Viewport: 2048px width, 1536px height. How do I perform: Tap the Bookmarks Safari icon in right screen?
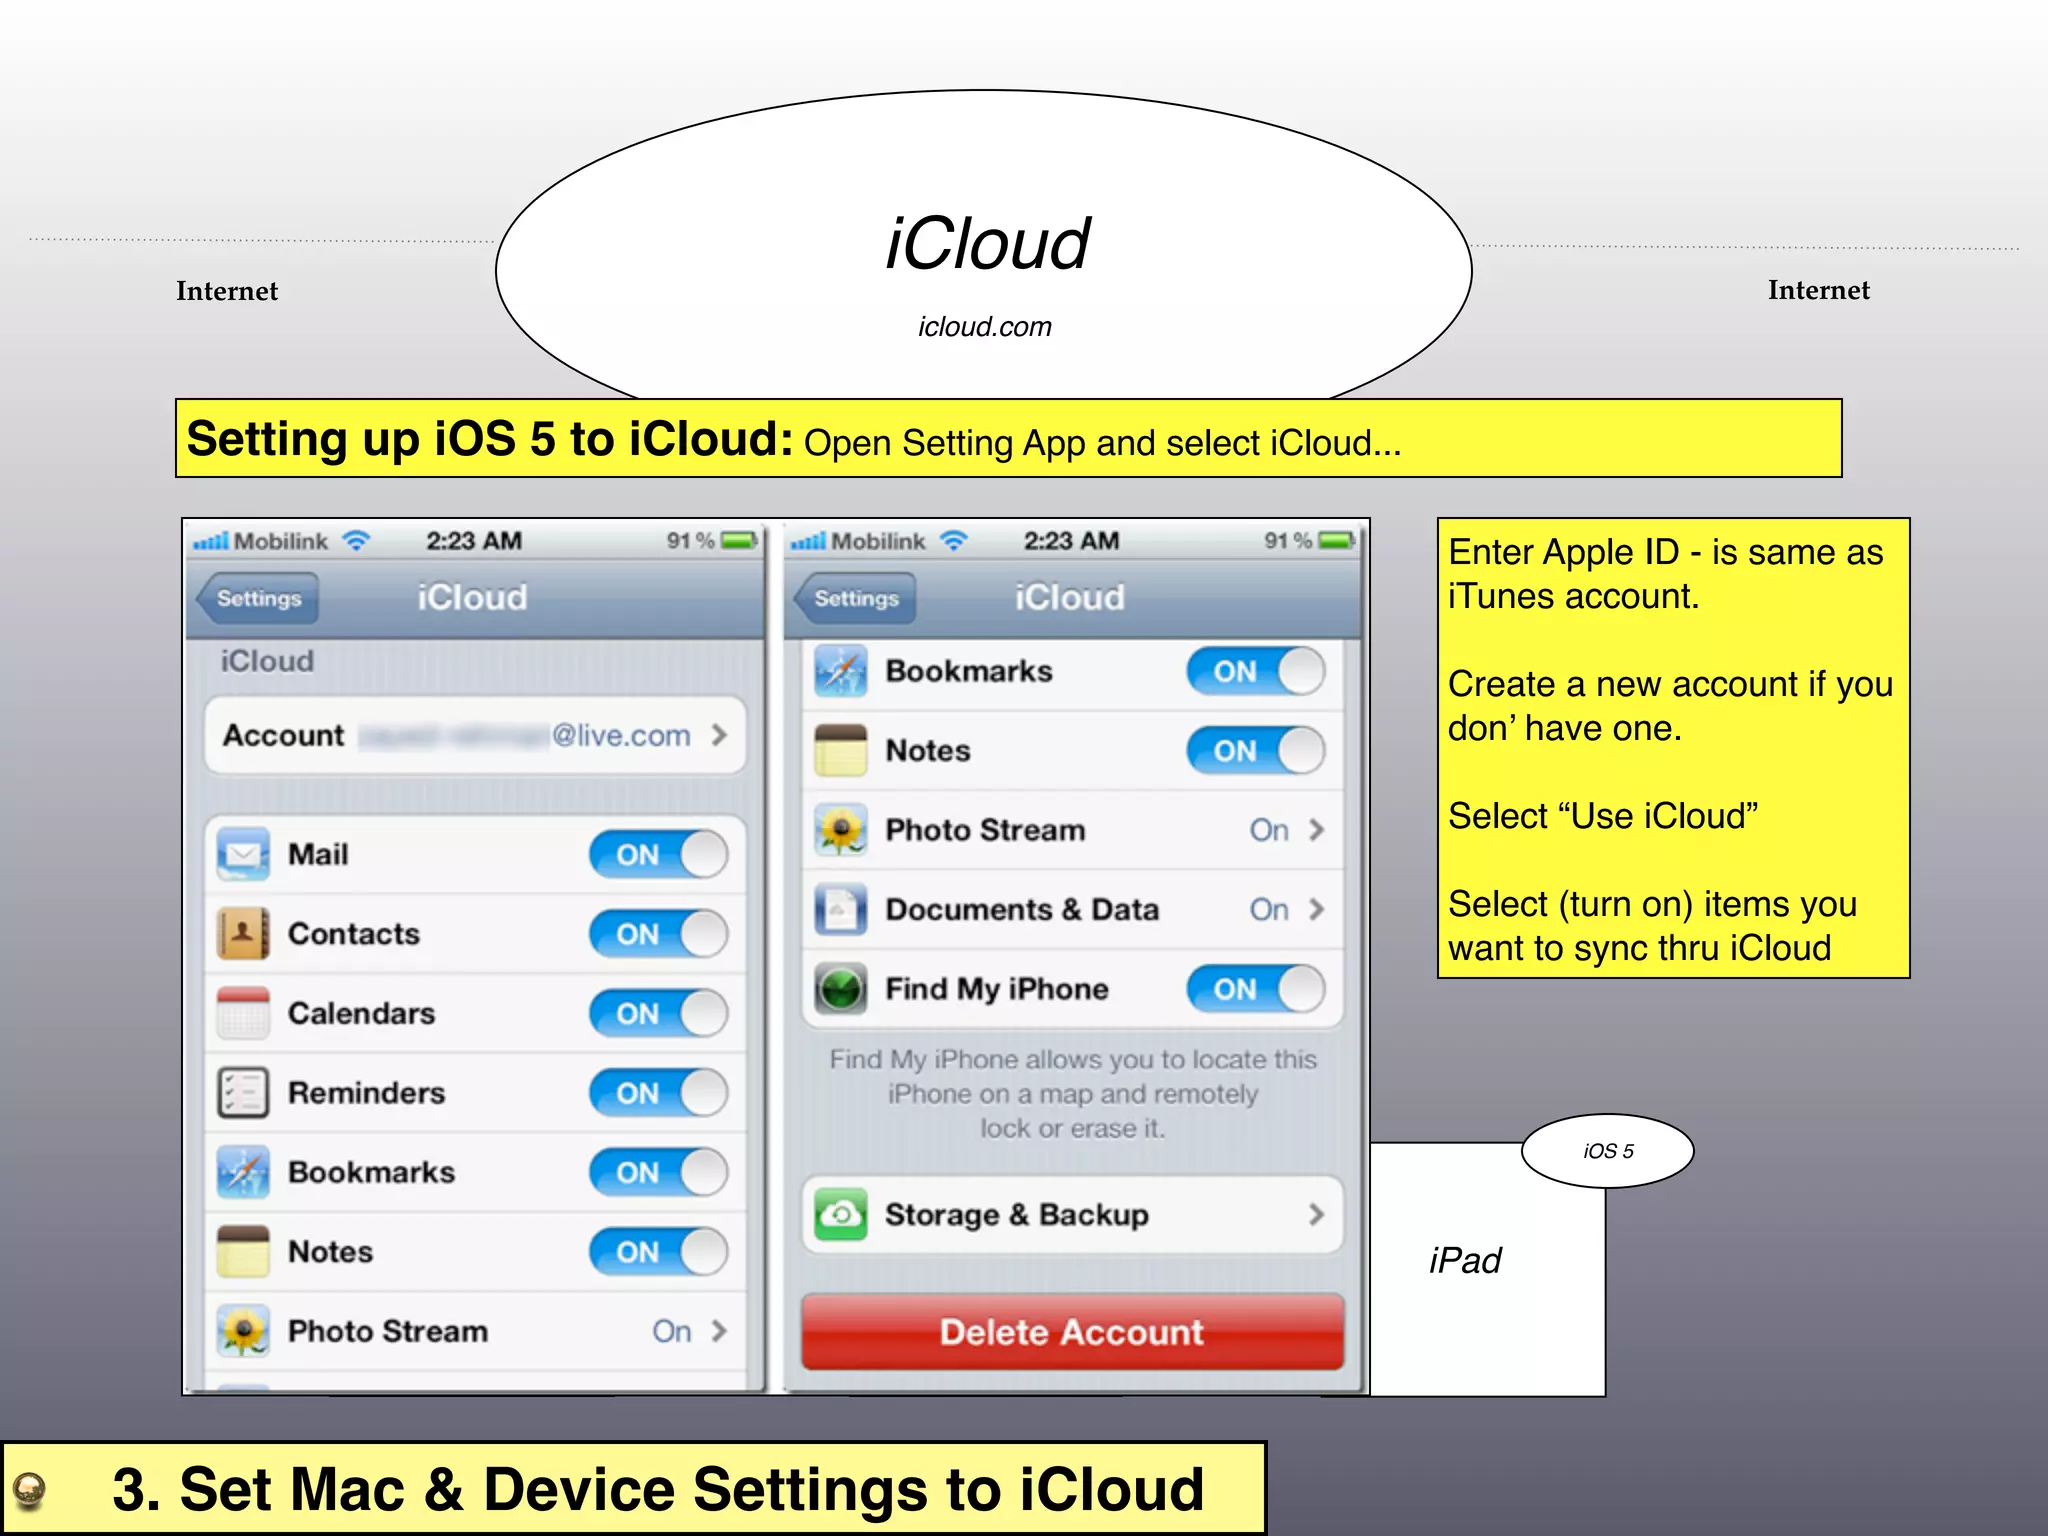pyautogui.click(x=840, y=671)
